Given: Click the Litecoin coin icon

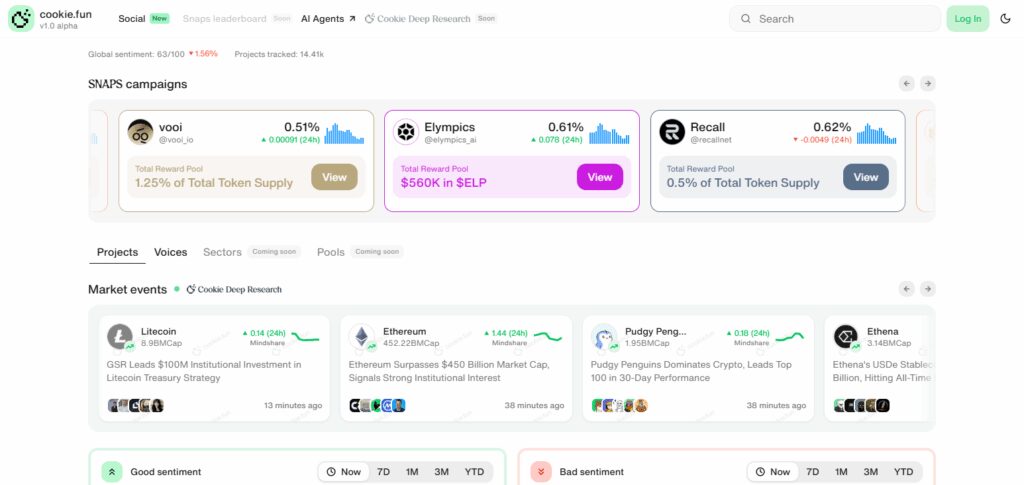Looking at the screenshot, I should click(120, 337).
